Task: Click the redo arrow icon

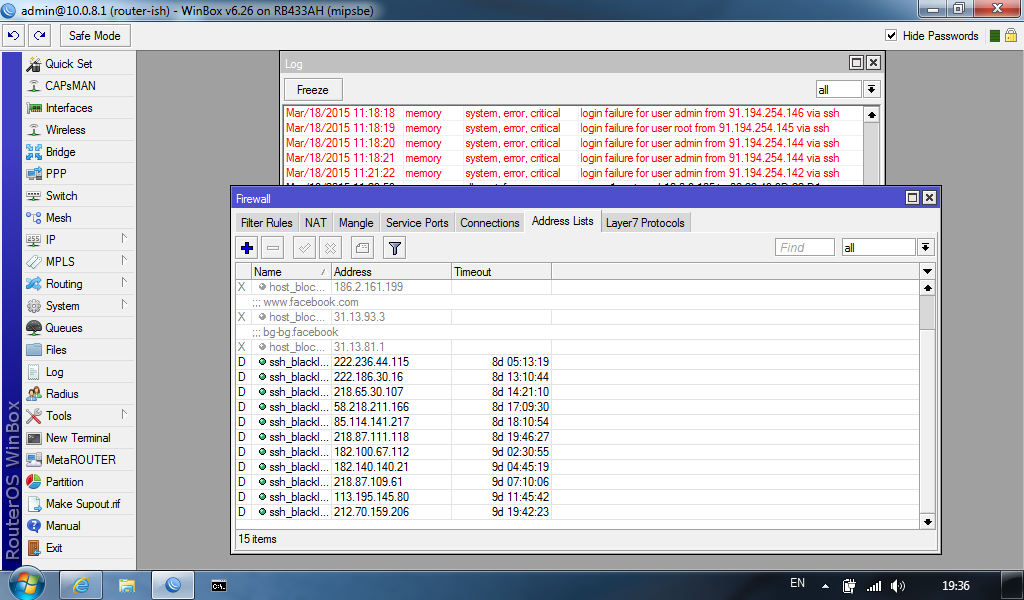Action: (40, 35)
